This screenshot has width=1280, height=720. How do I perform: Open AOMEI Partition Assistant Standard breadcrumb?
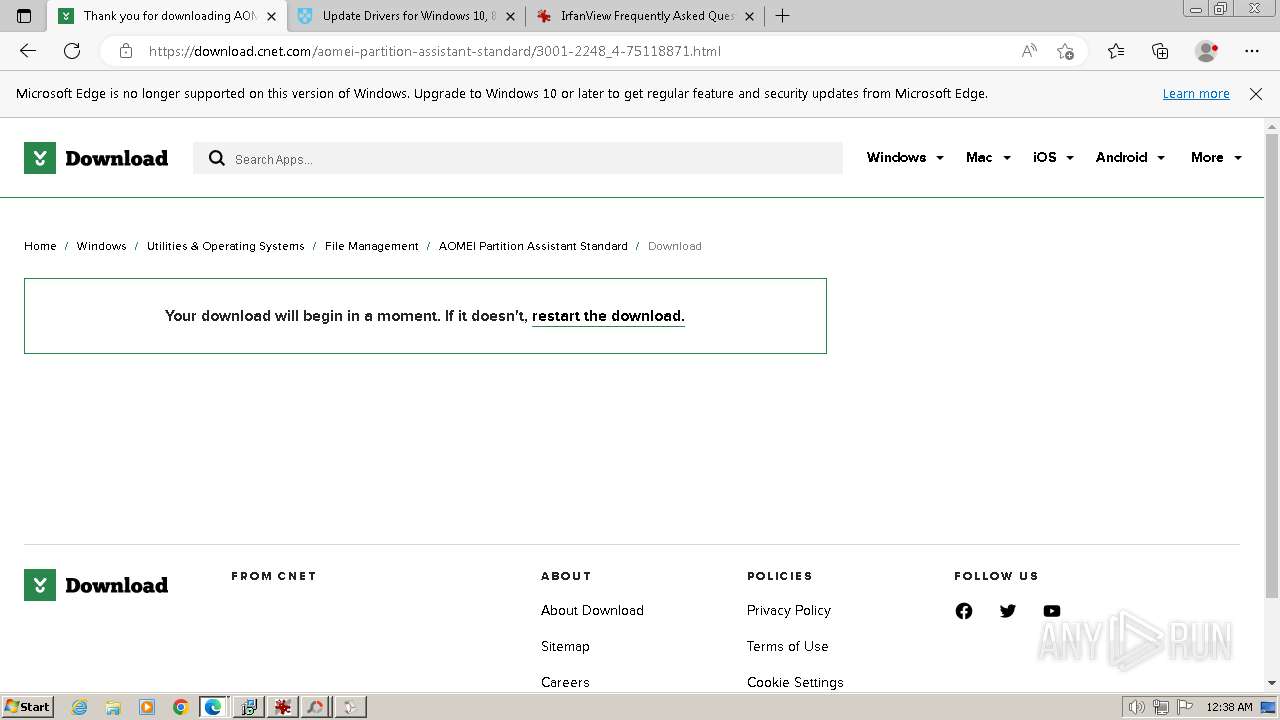tap(533, 246)
